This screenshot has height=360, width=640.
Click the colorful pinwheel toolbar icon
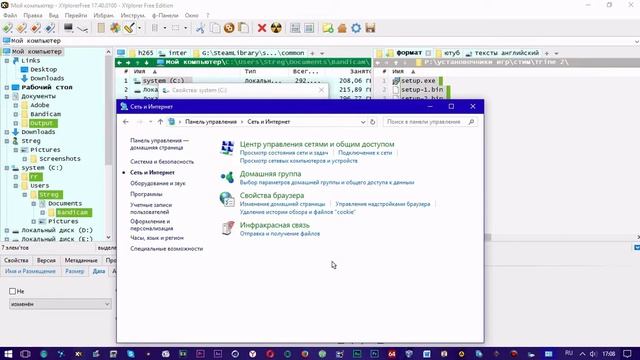(x=115, y=28)
